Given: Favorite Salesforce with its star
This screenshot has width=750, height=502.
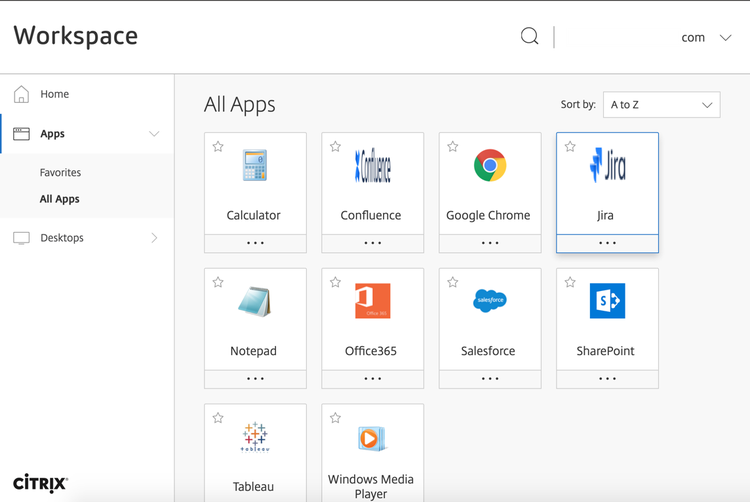Looking at the screenshot, I should click(453, 282).
